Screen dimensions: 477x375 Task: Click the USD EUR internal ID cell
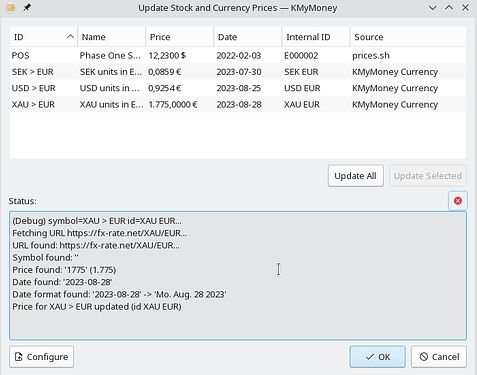click(x=316, y=88)
